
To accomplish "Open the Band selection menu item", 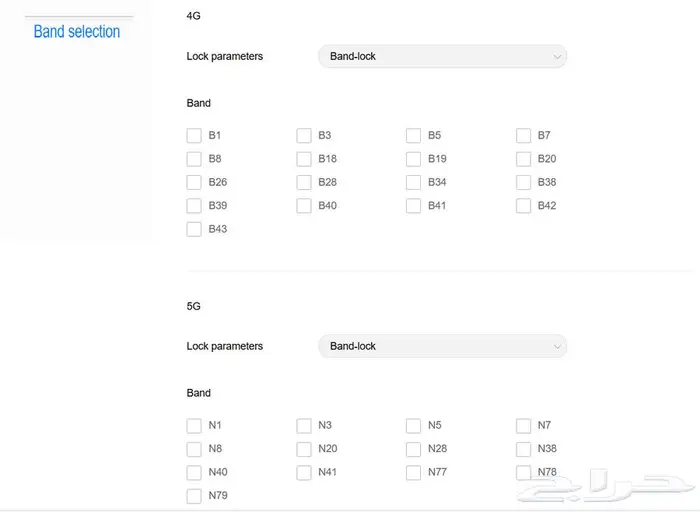I will point(77,32).
